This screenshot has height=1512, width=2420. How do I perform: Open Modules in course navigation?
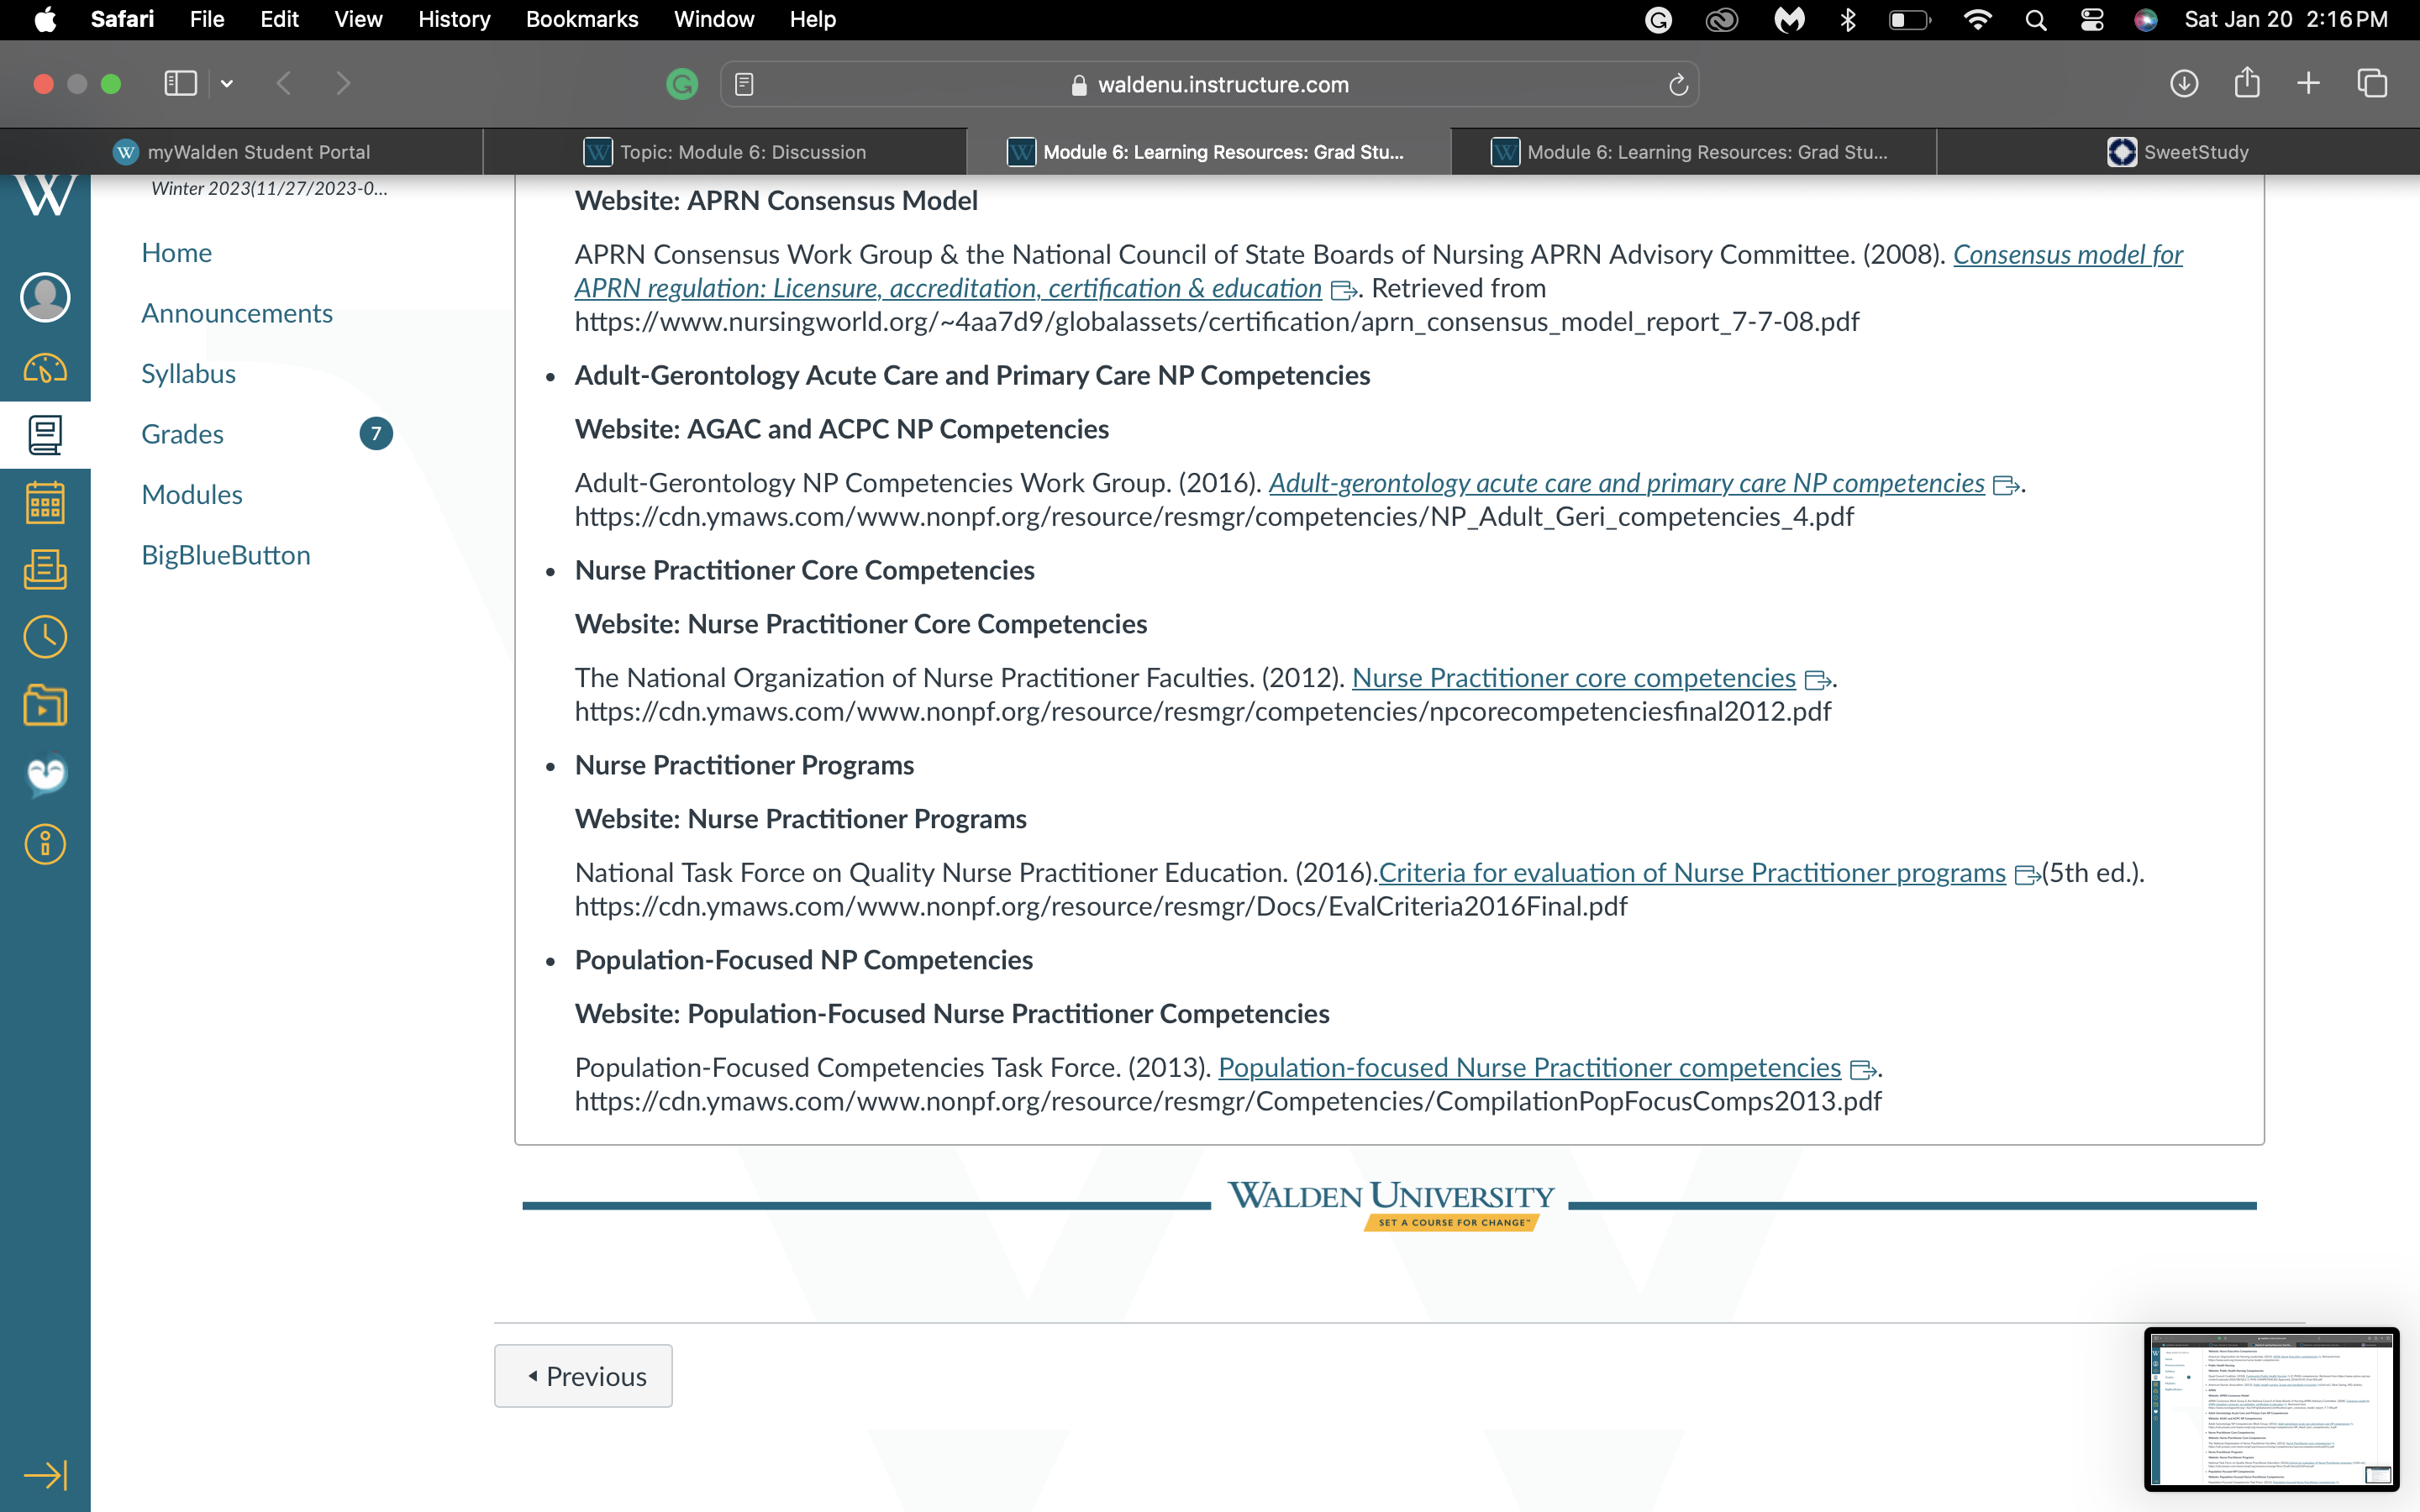[x=192, y=495]
